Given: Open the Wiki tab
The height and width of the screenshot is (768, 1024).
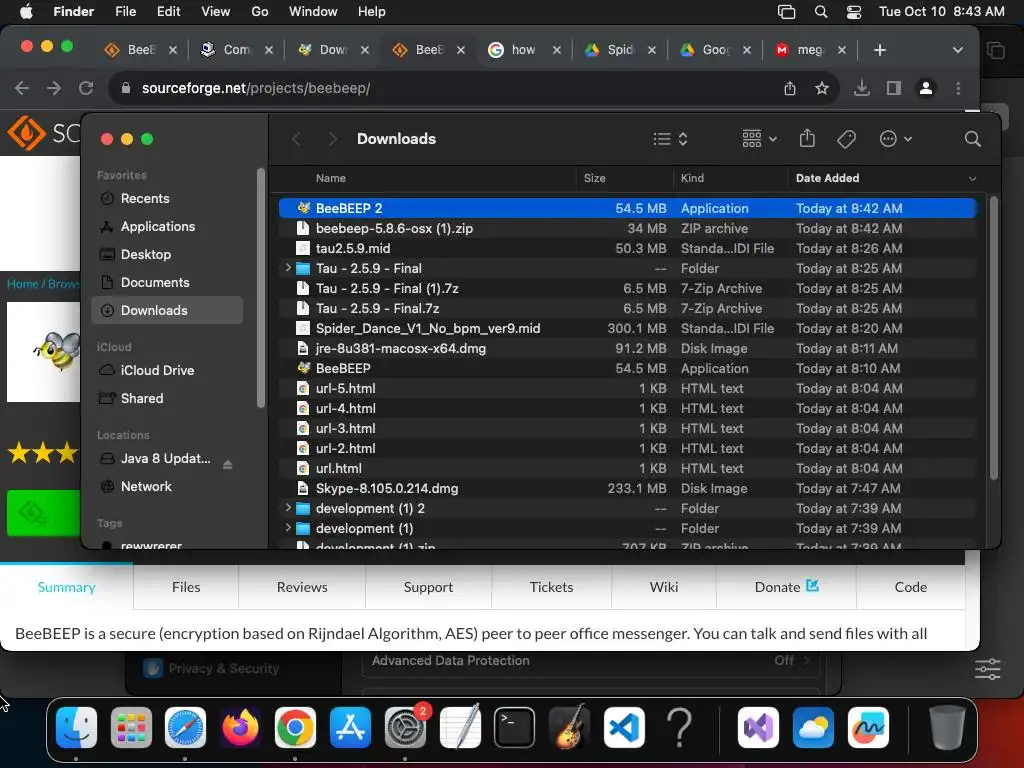Looking at the screenshot, I should [x=664, y=587].
